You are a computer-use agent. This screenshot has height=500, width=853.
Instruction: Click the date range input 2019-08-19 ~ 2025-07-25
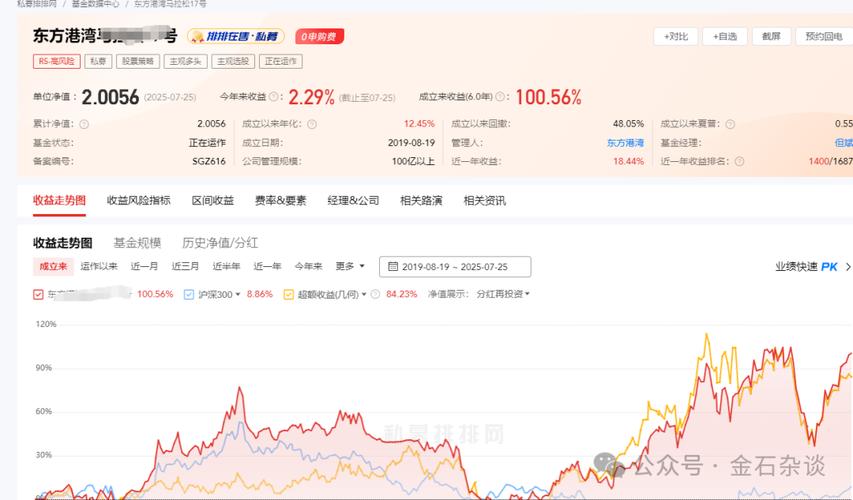(455, 267)
